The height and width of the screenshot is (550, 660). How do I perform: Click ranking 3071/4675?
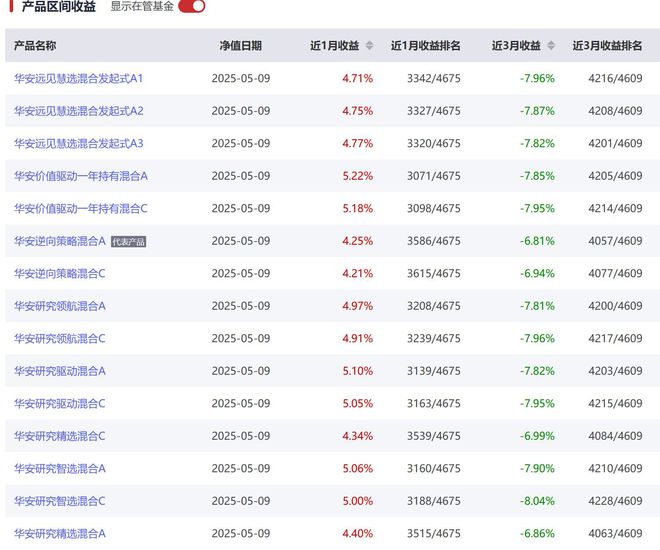[434, 176]
